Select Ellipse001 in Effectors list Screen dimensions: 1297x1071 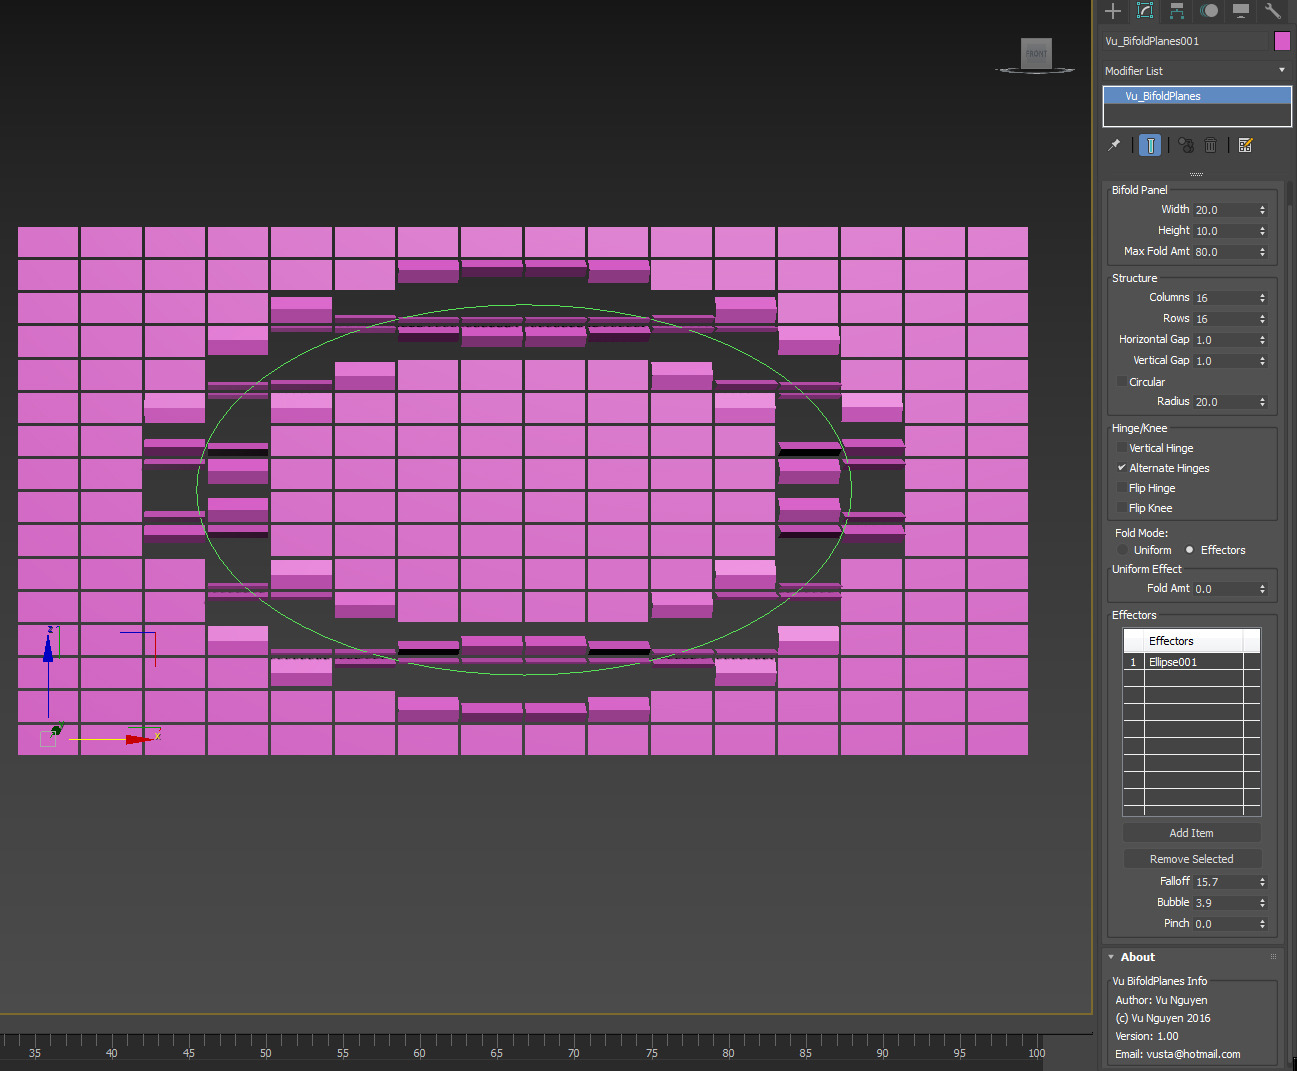pyautogui.click(x=1173, y=662)
